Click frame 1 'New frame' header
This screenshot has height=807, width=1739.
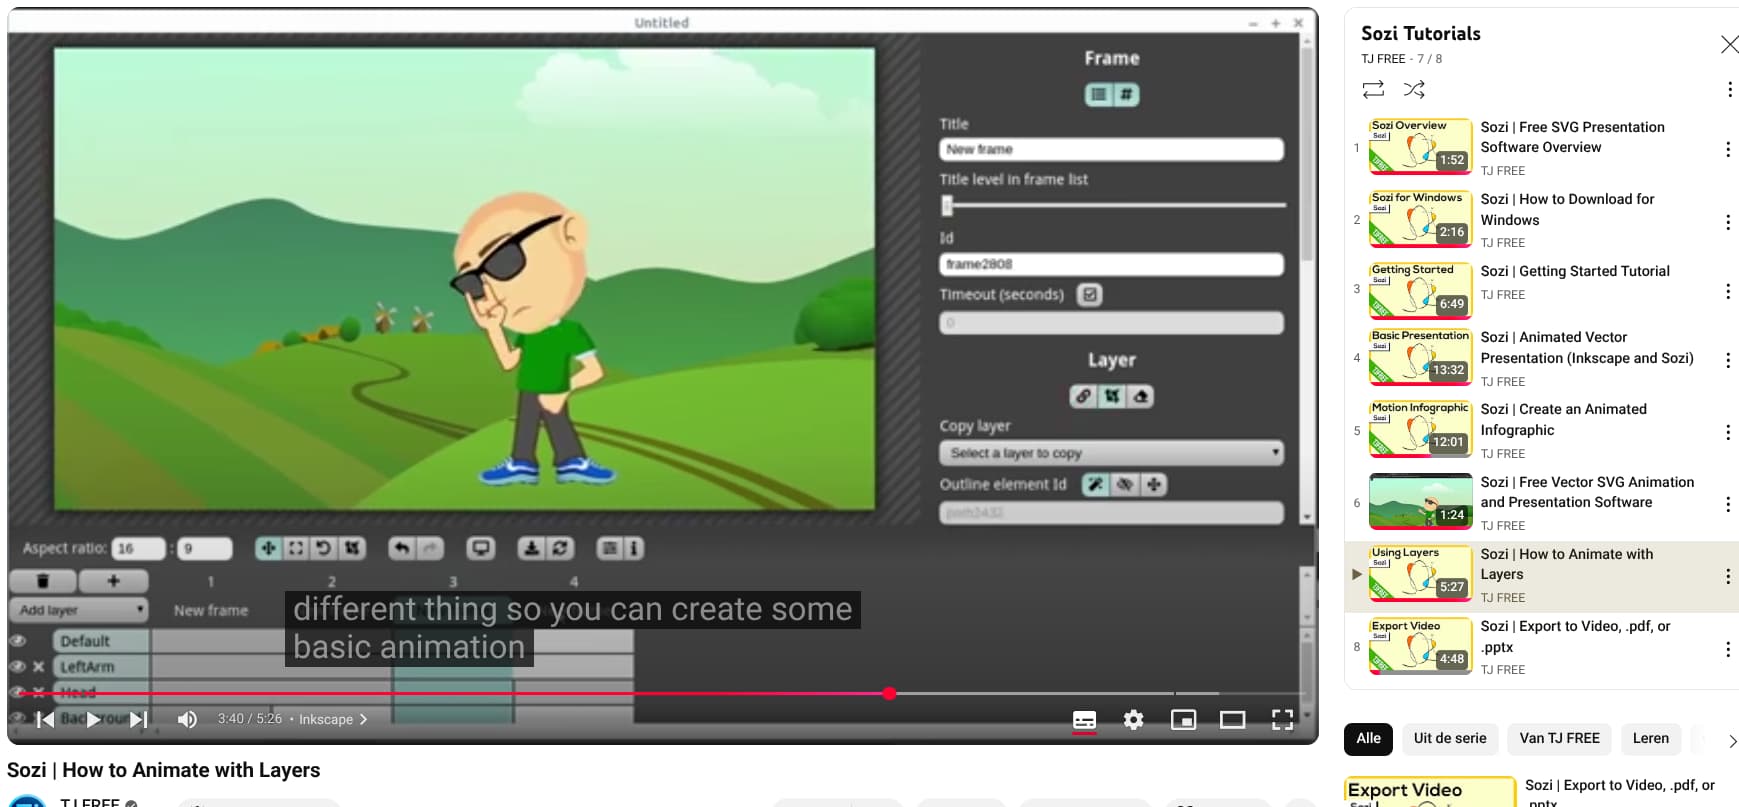pos(211,610)
